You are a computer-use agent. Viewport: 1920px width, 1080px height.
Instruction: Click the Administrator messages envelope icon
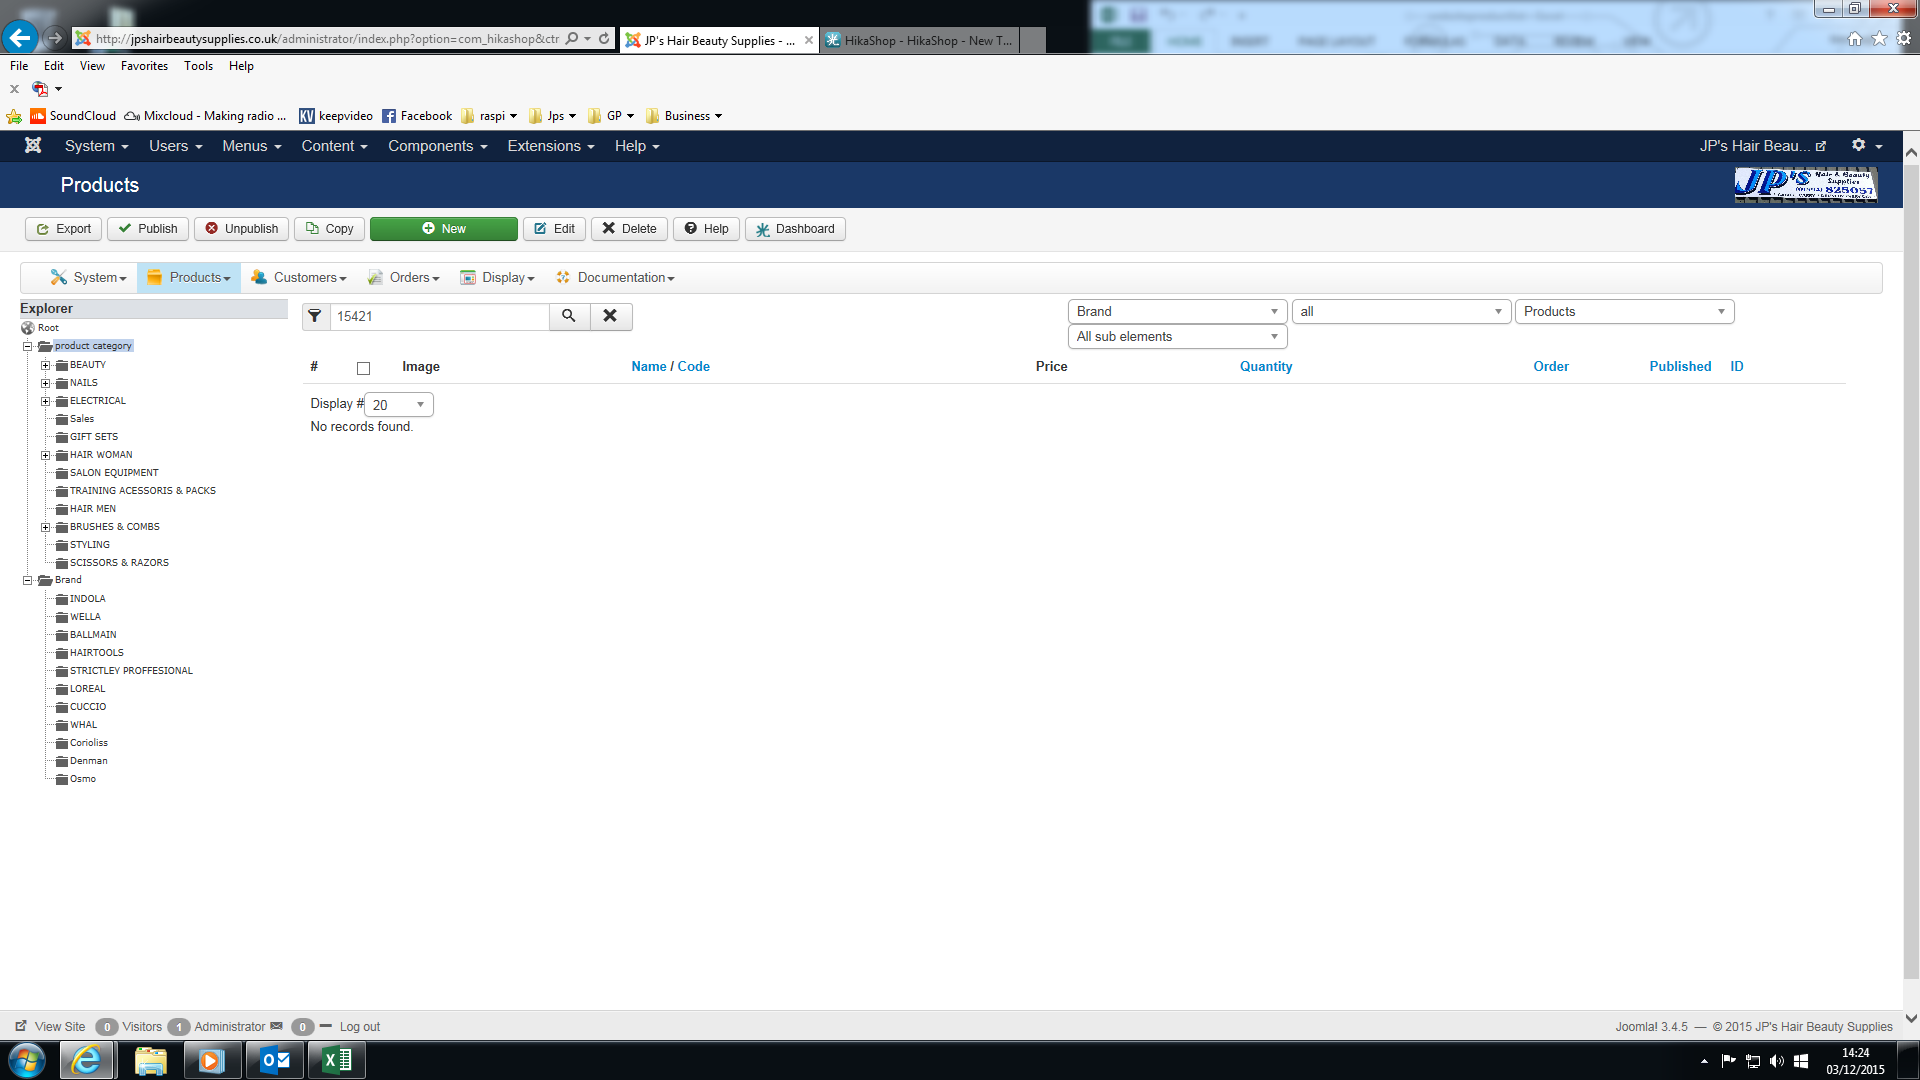click(x=277, y=1026)
